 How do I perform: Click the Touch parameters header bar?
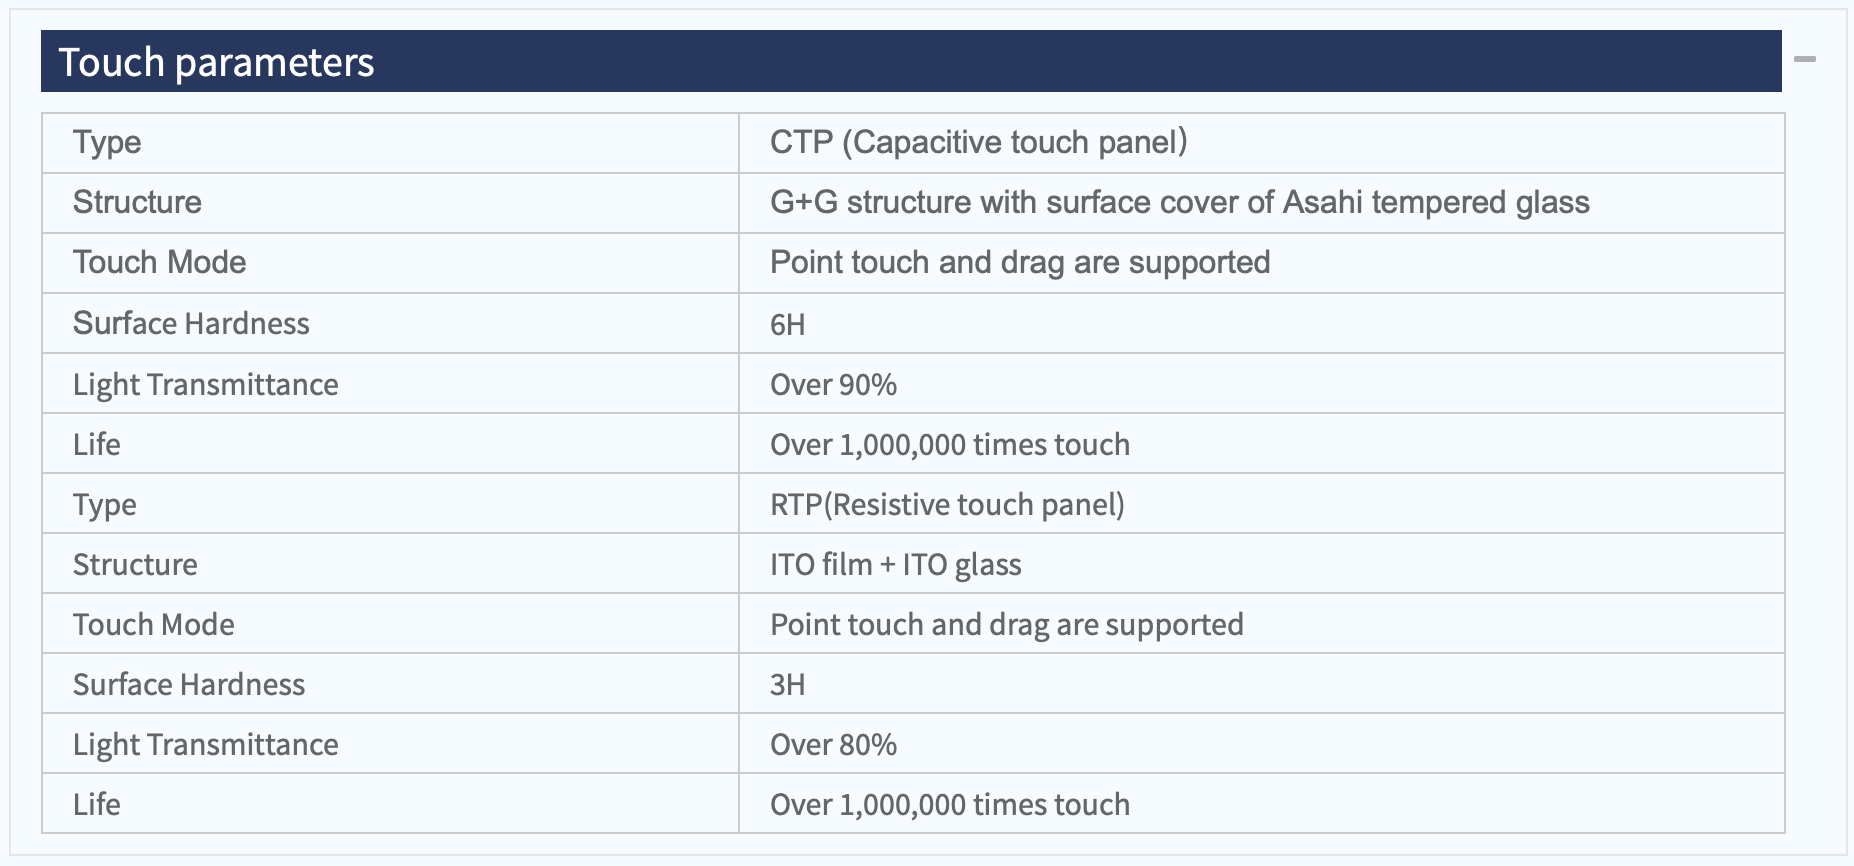click(x=911, y=61)
